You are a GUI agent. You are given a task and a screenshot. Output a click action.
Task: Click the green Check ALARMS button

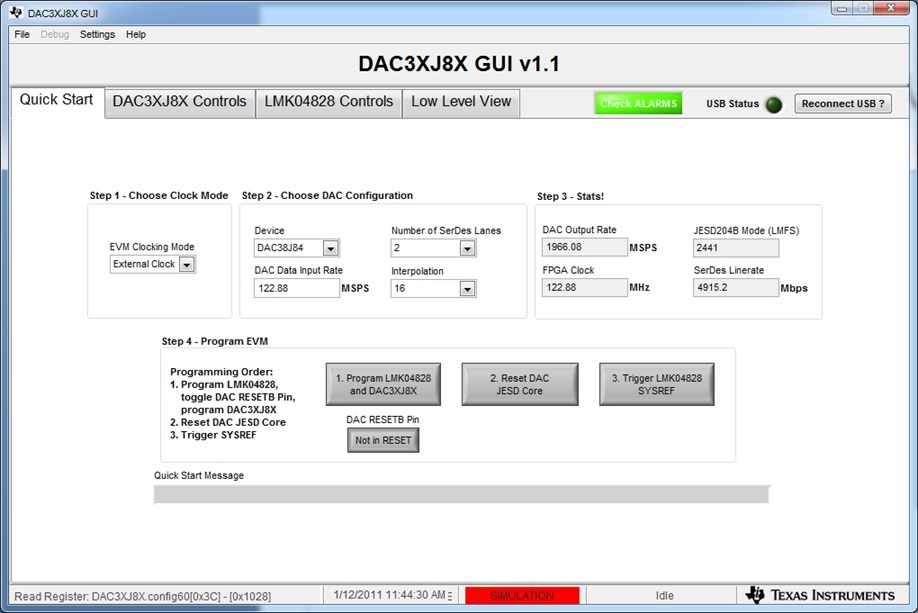pyautogui.click(x=638, y=104)
